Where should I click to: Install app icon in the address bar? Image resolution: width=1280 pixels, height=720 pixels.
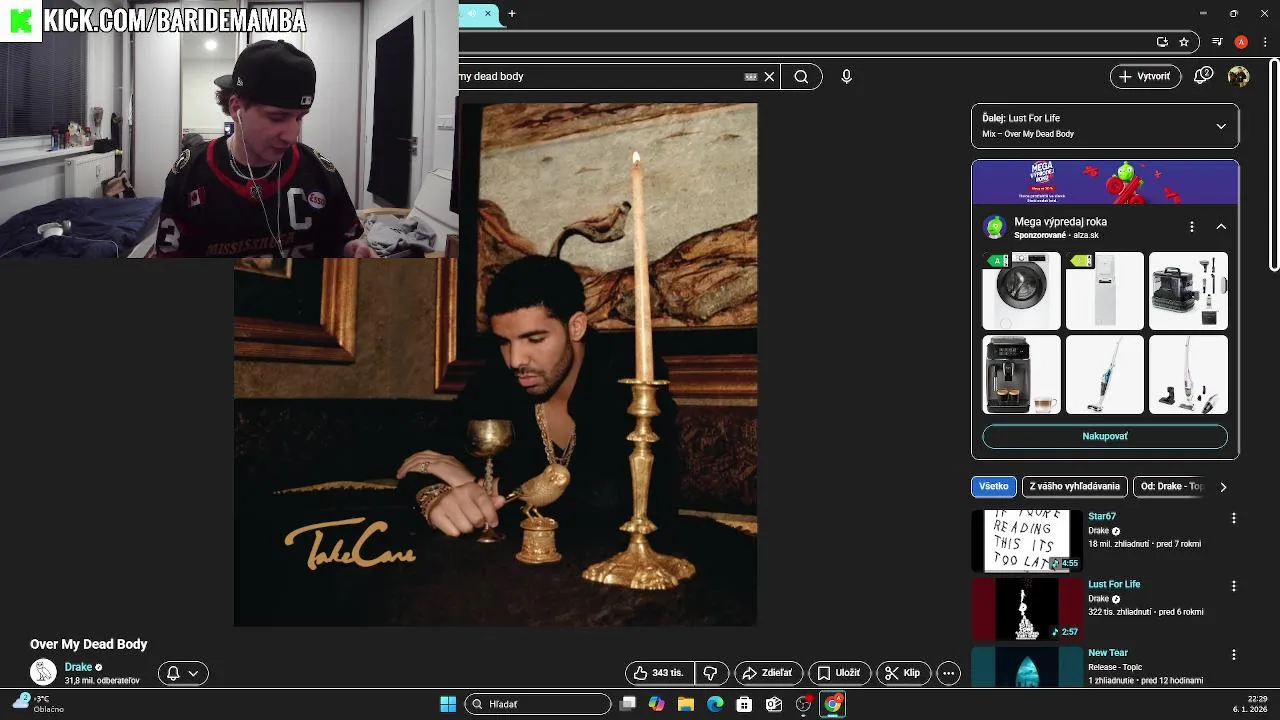(x=1162, y=42)
